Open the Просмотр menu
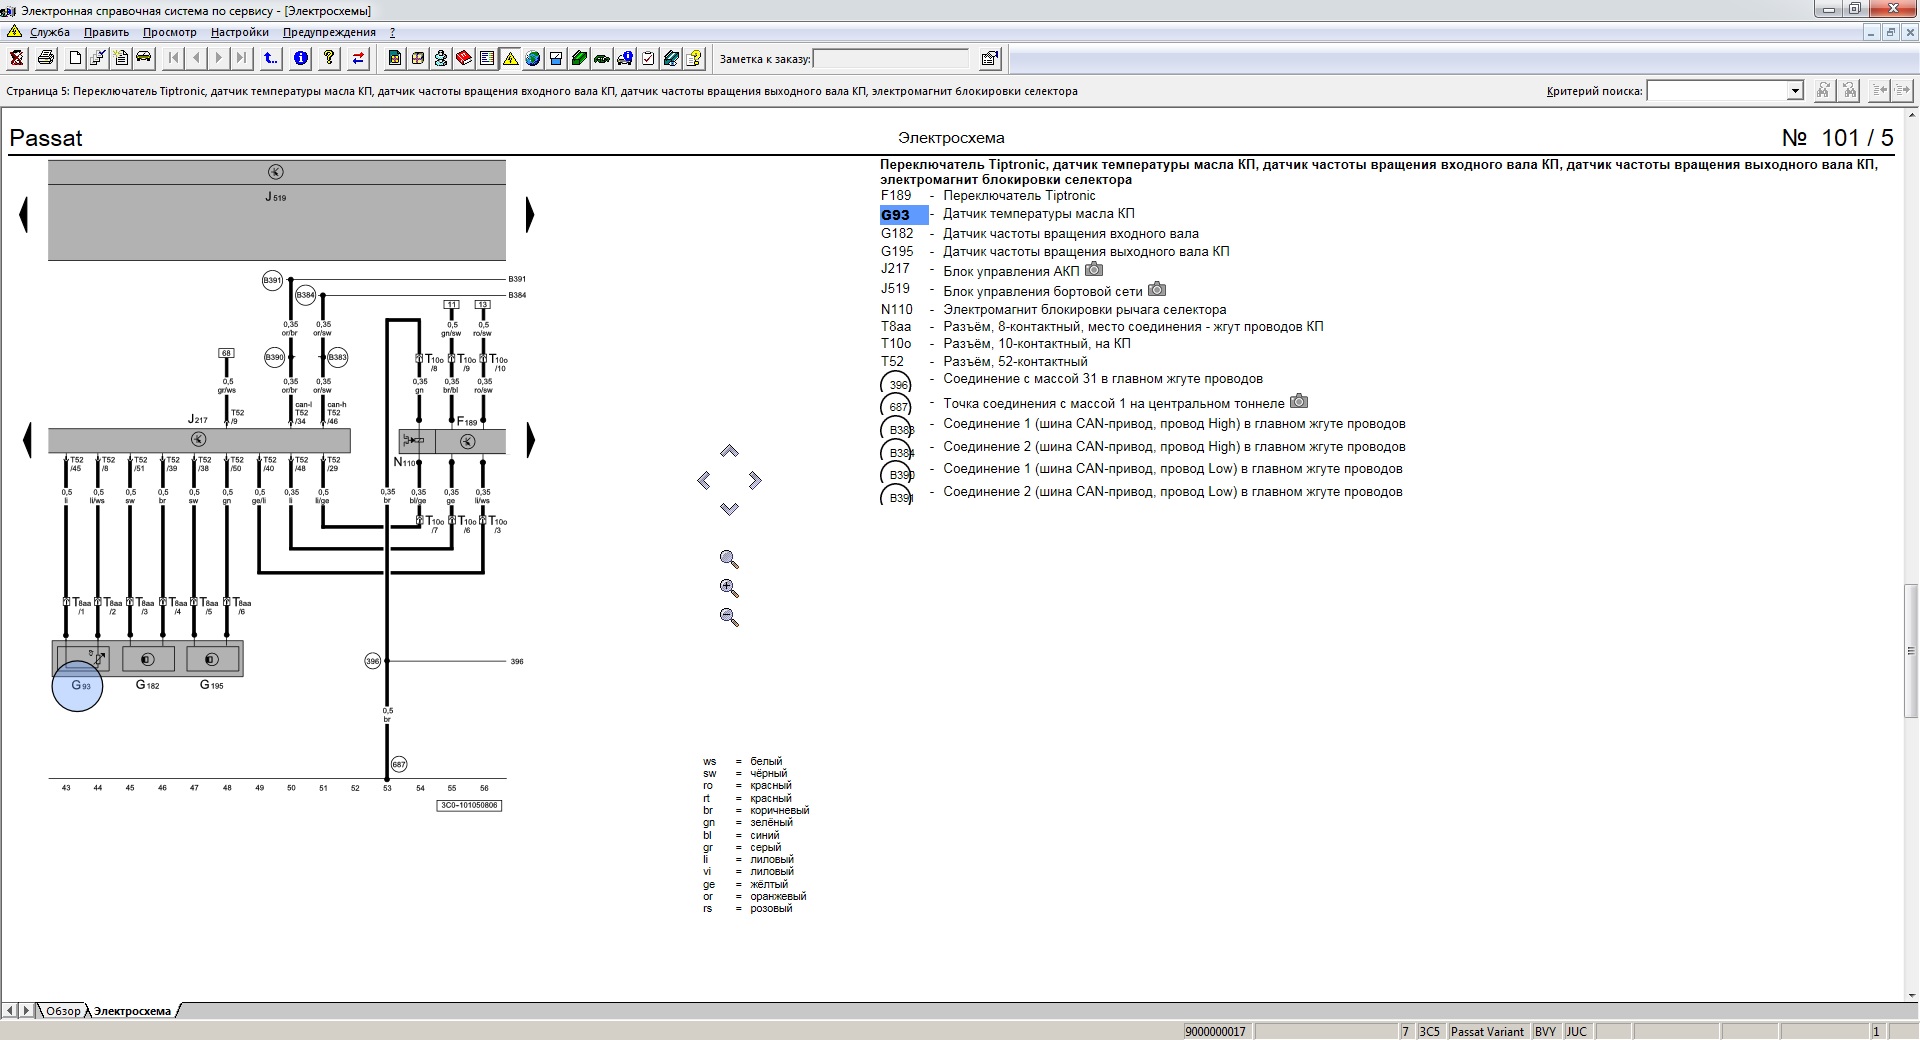Image resolution: width=1920 pixels, height=1040 pixels. (169, 32)
